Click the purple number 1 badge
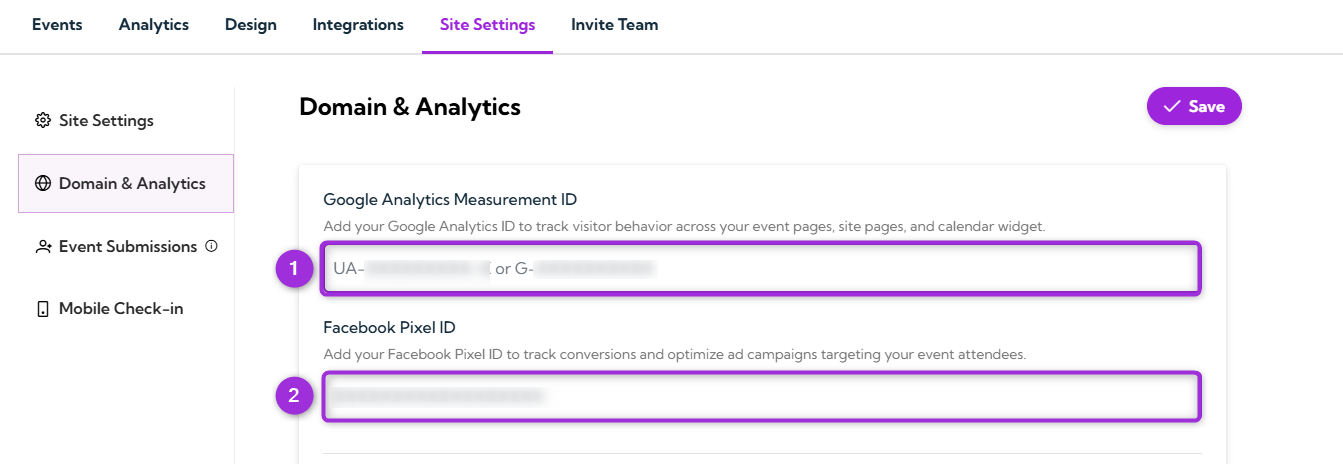Viewport: 1343px width, 464px height. 294,268
